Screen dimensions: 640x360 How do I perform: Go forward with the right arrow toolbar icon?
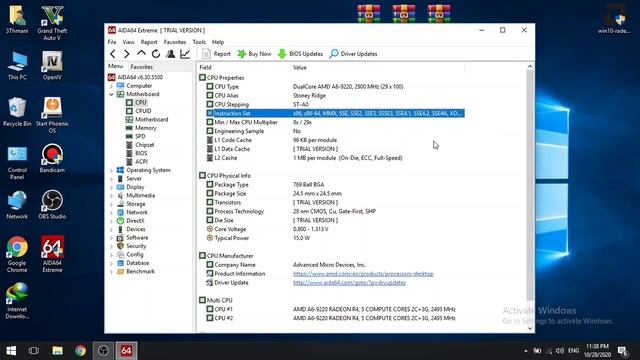click(x=127, y=54)
